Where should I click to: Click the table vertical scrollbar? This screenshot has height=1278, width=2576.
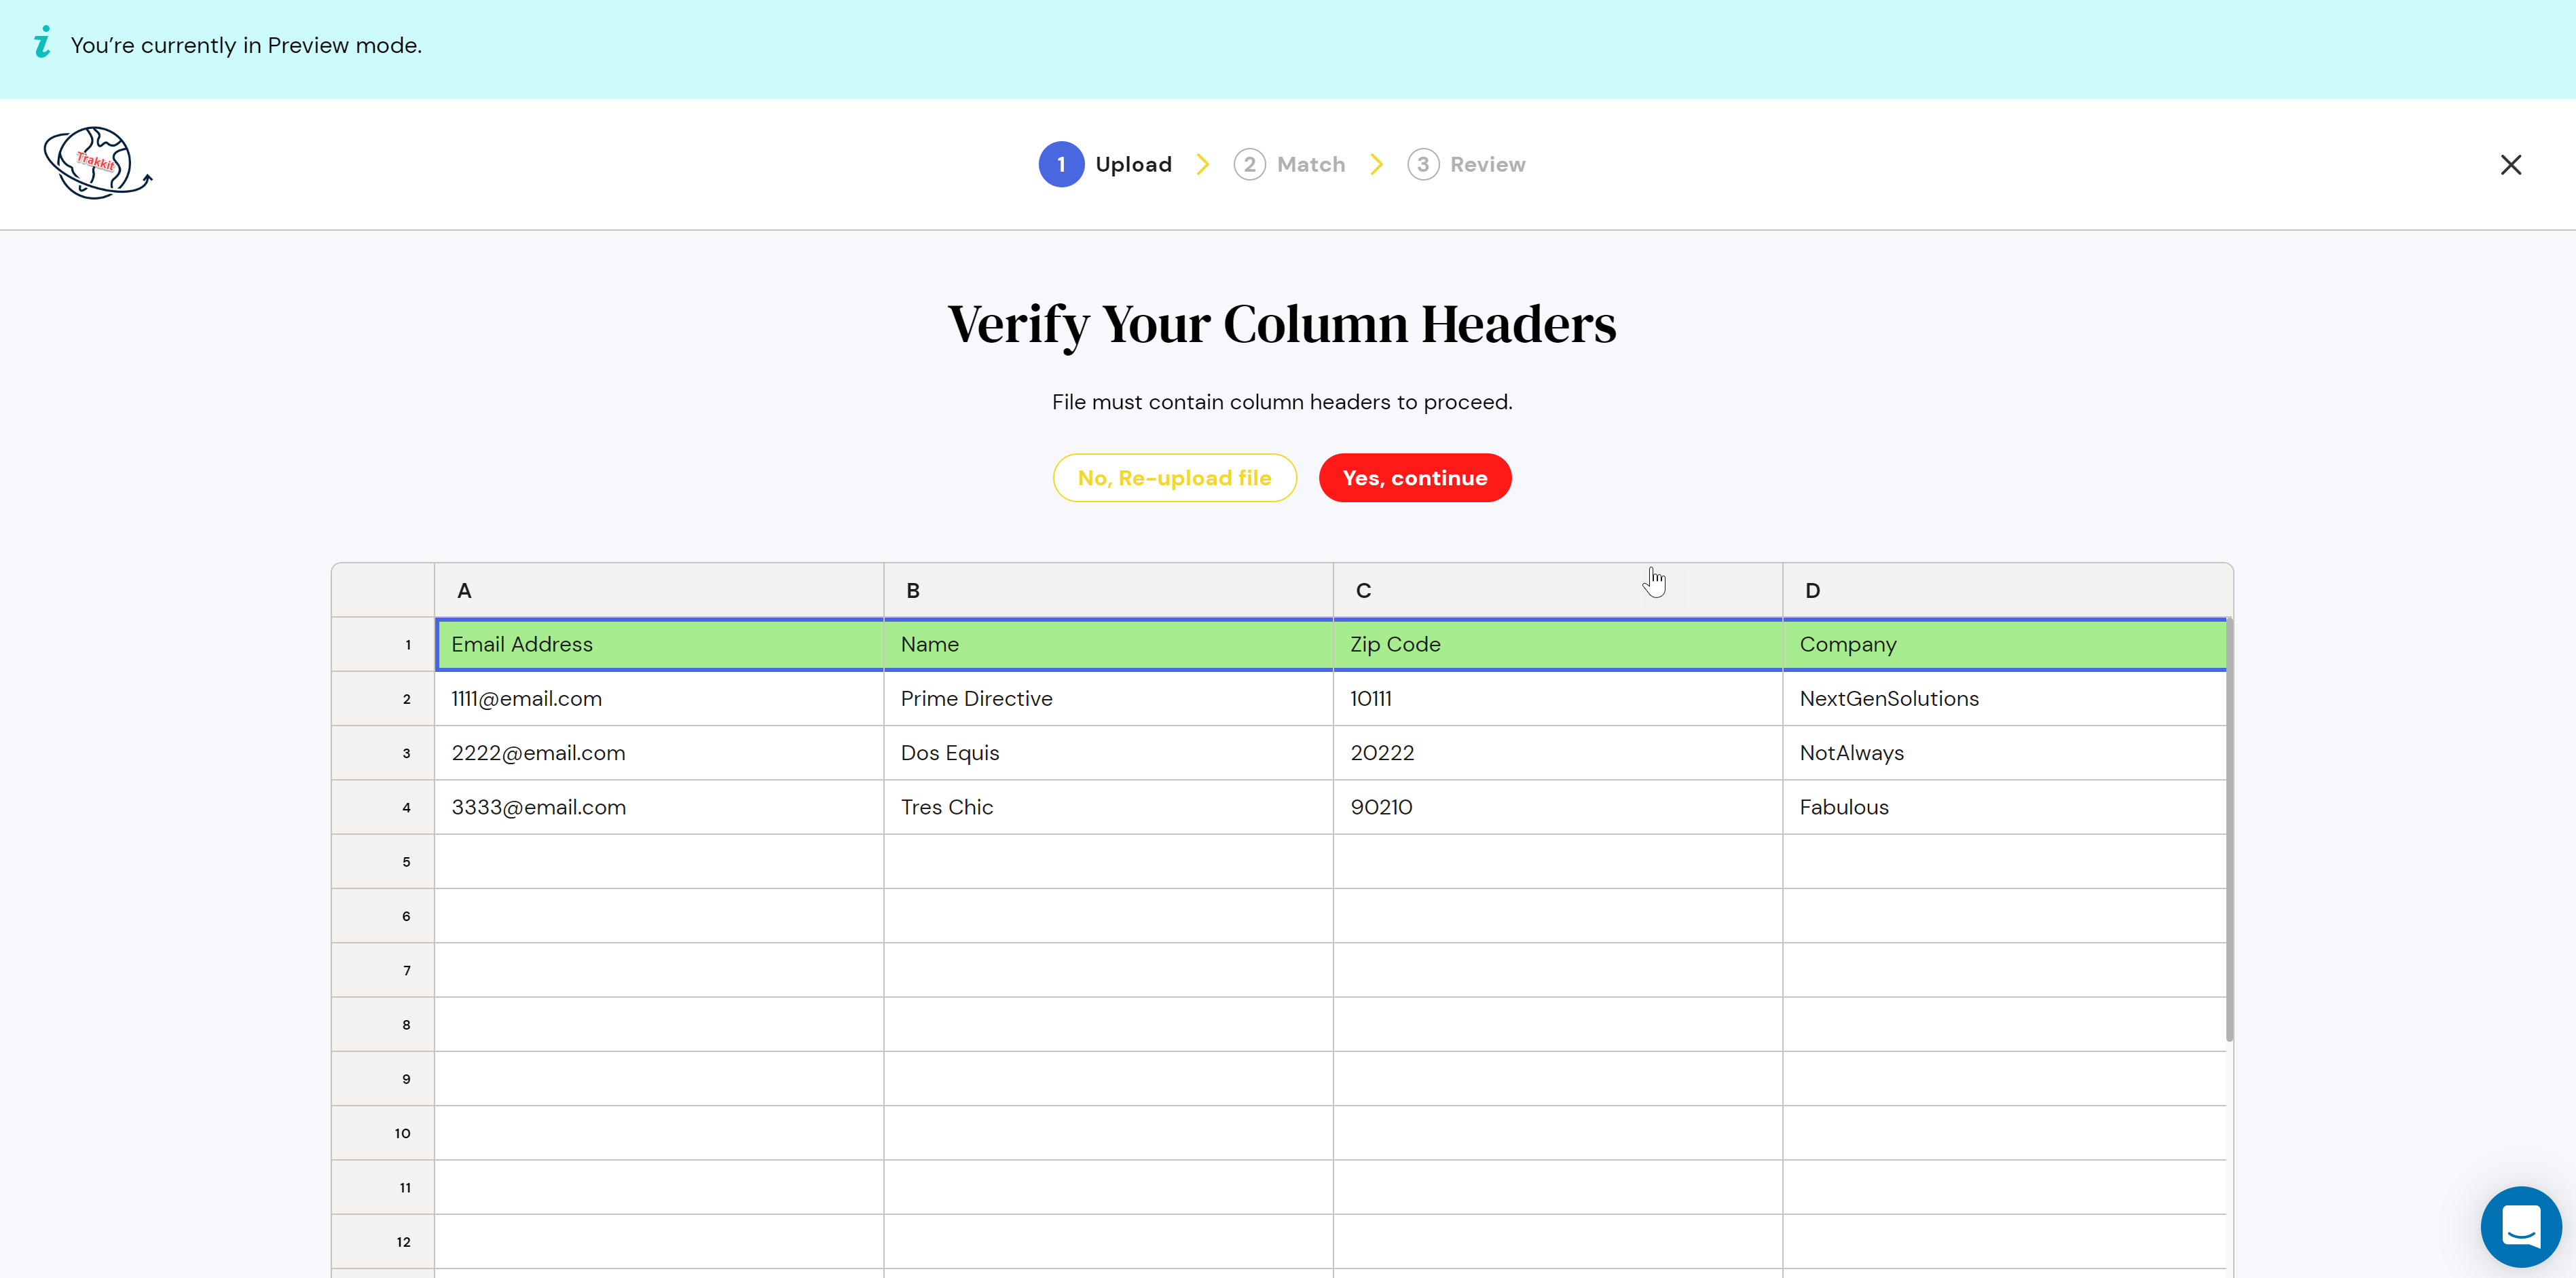pyautogui.click(x=2229, y=830)
